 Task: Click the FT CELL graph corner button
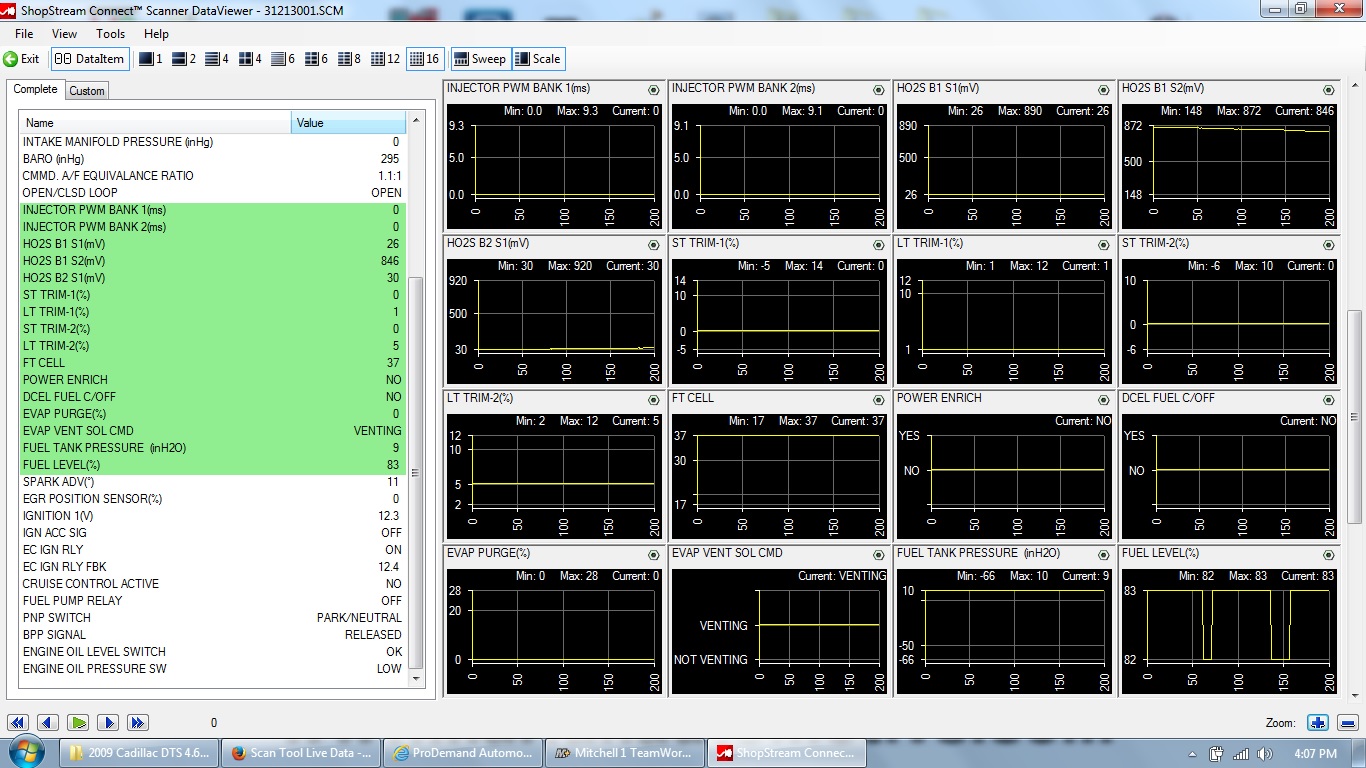pos(878,400)
